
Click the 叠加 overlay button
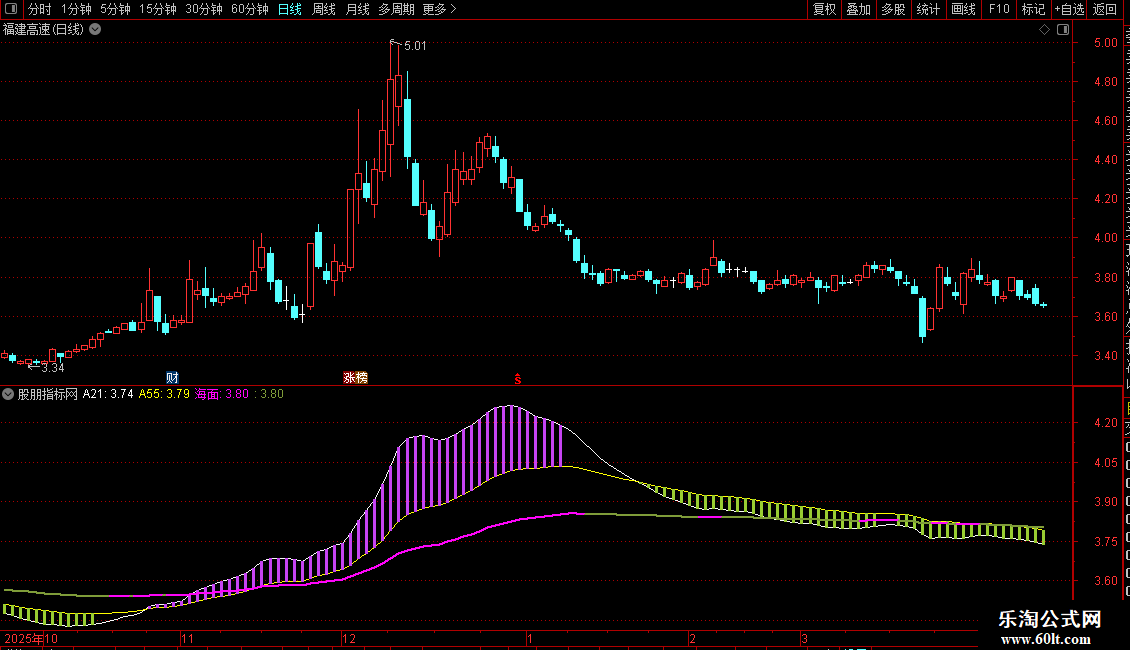click(x=858, y=9)
